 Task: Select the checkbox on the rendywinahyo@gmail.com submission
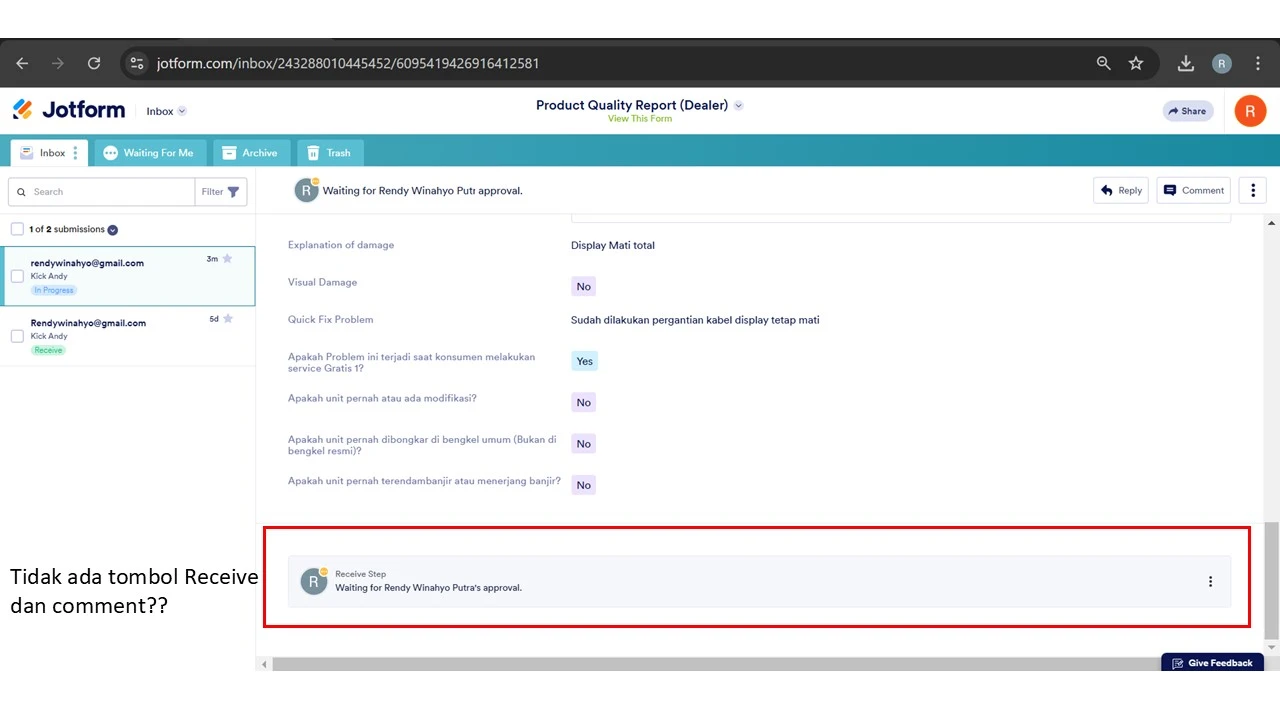click(17, 276)
